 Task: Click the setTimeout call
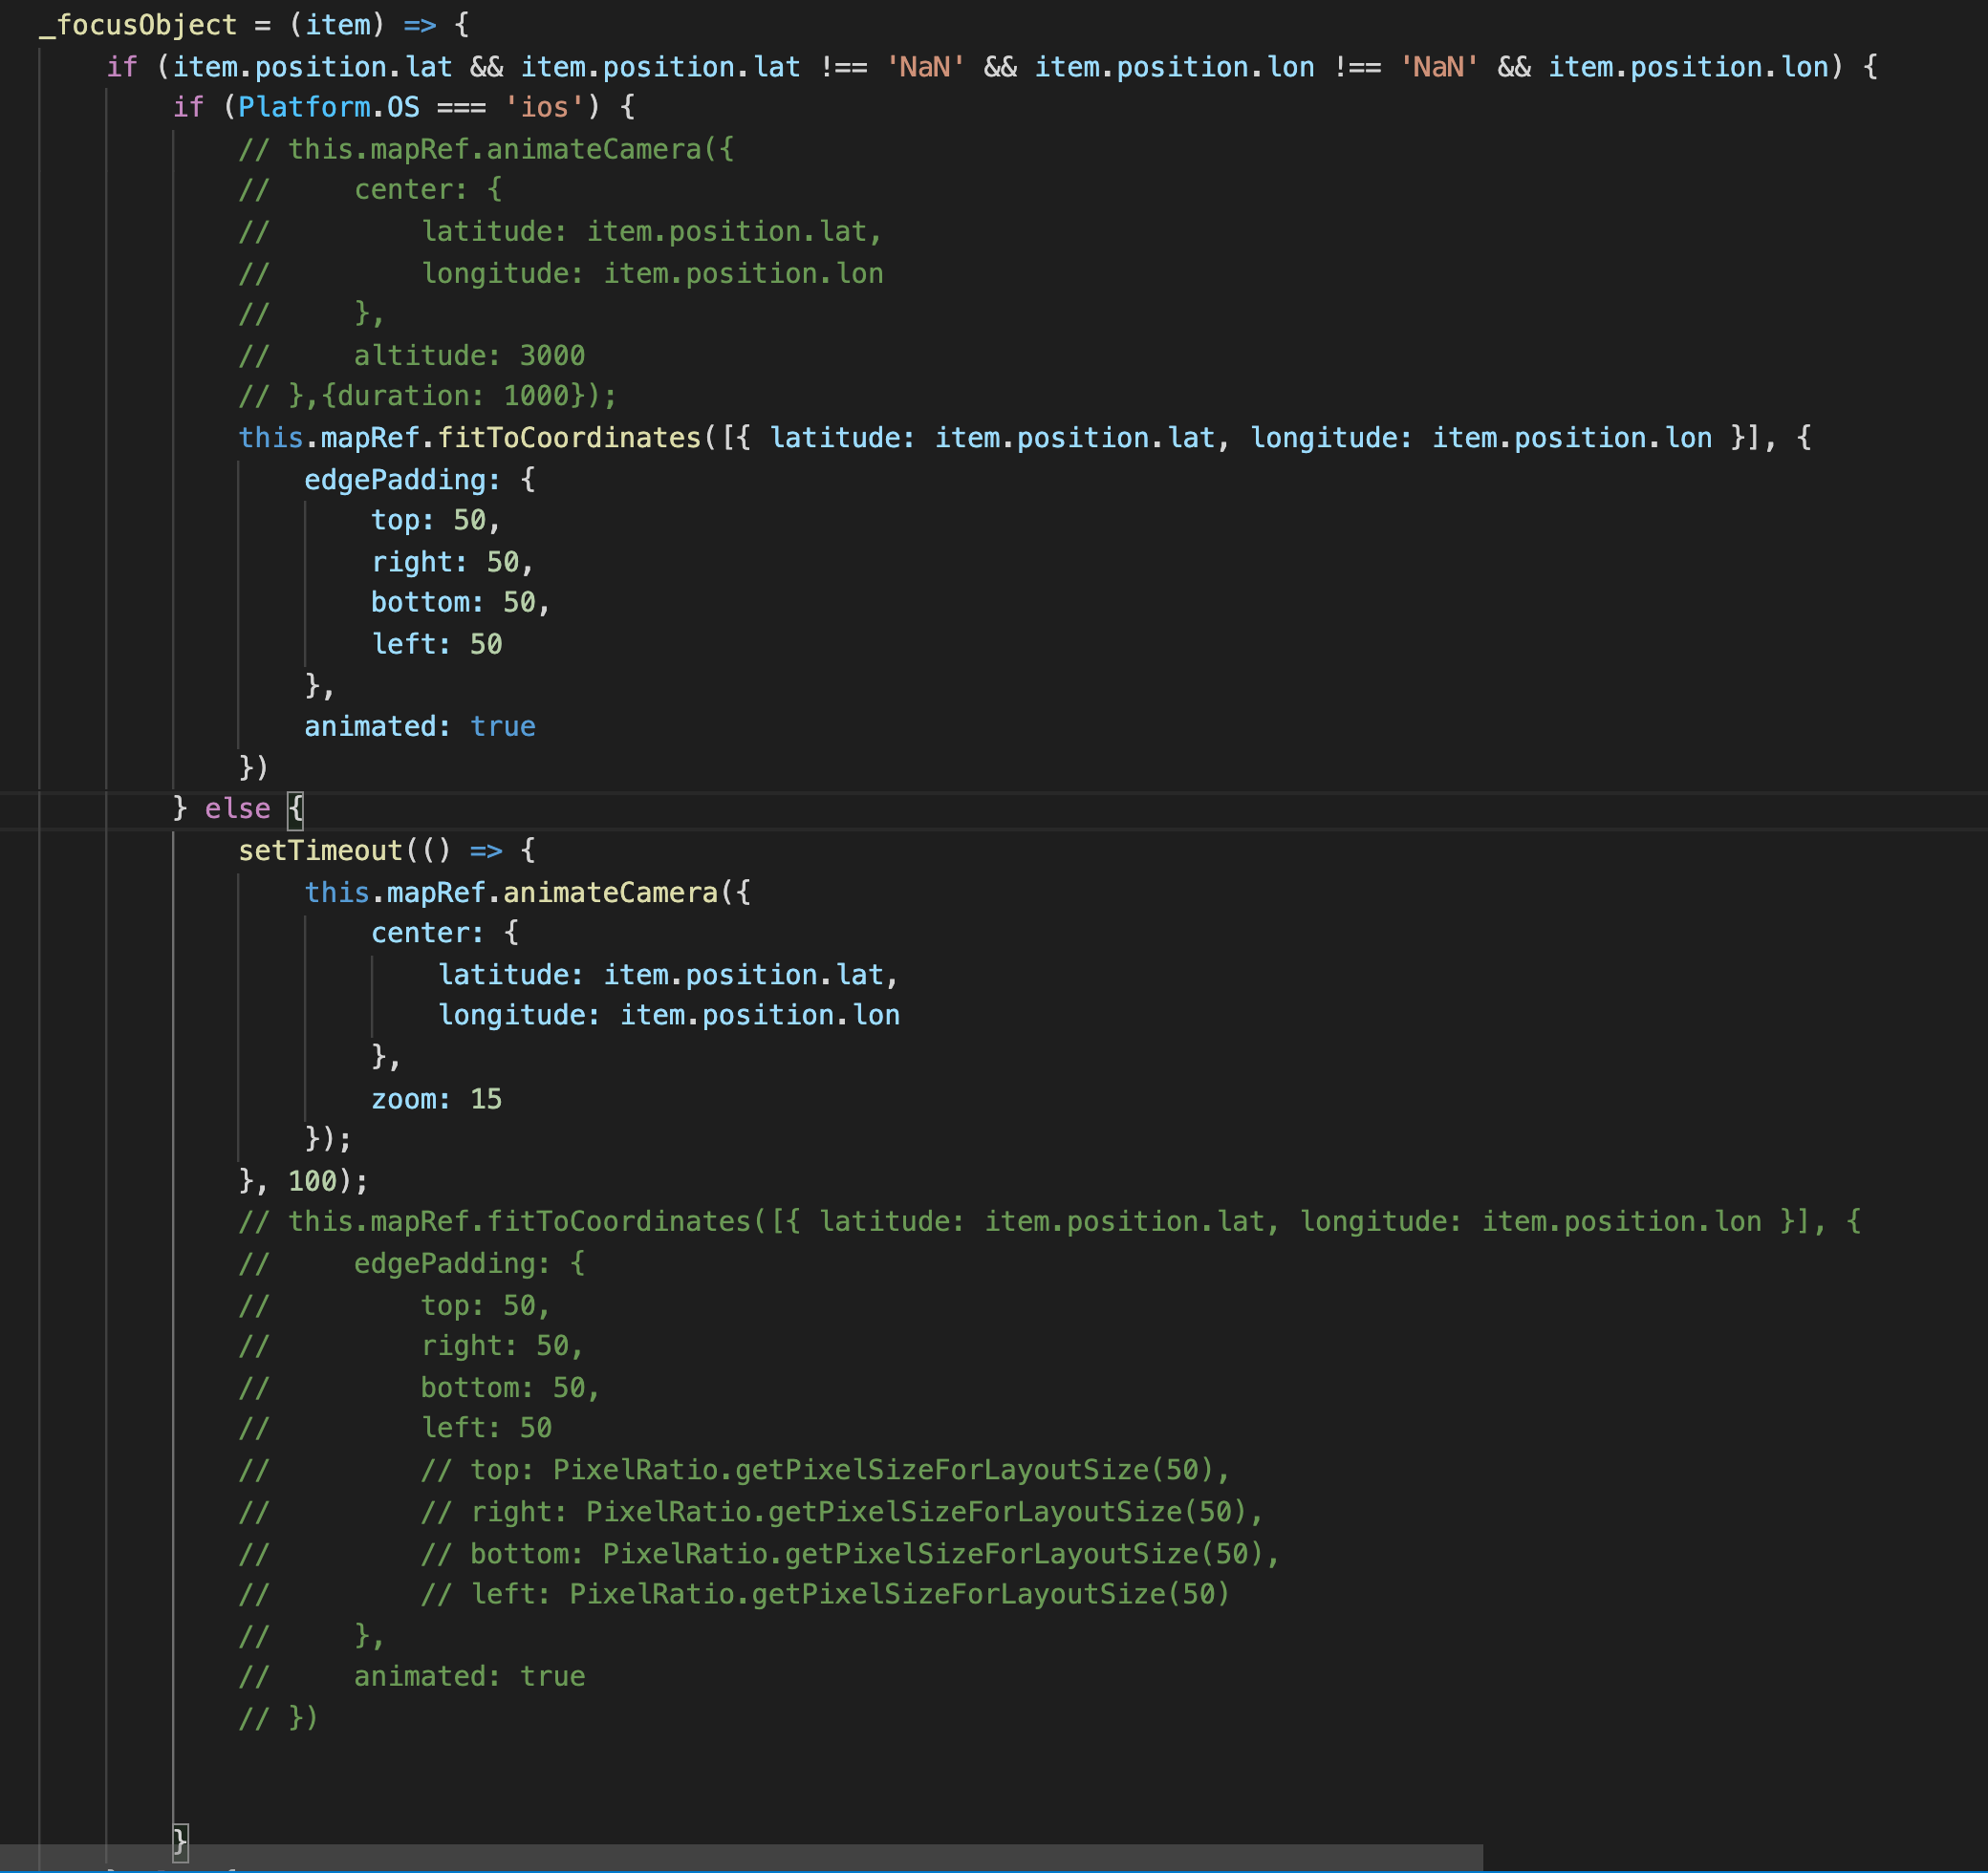pos(320,850)
